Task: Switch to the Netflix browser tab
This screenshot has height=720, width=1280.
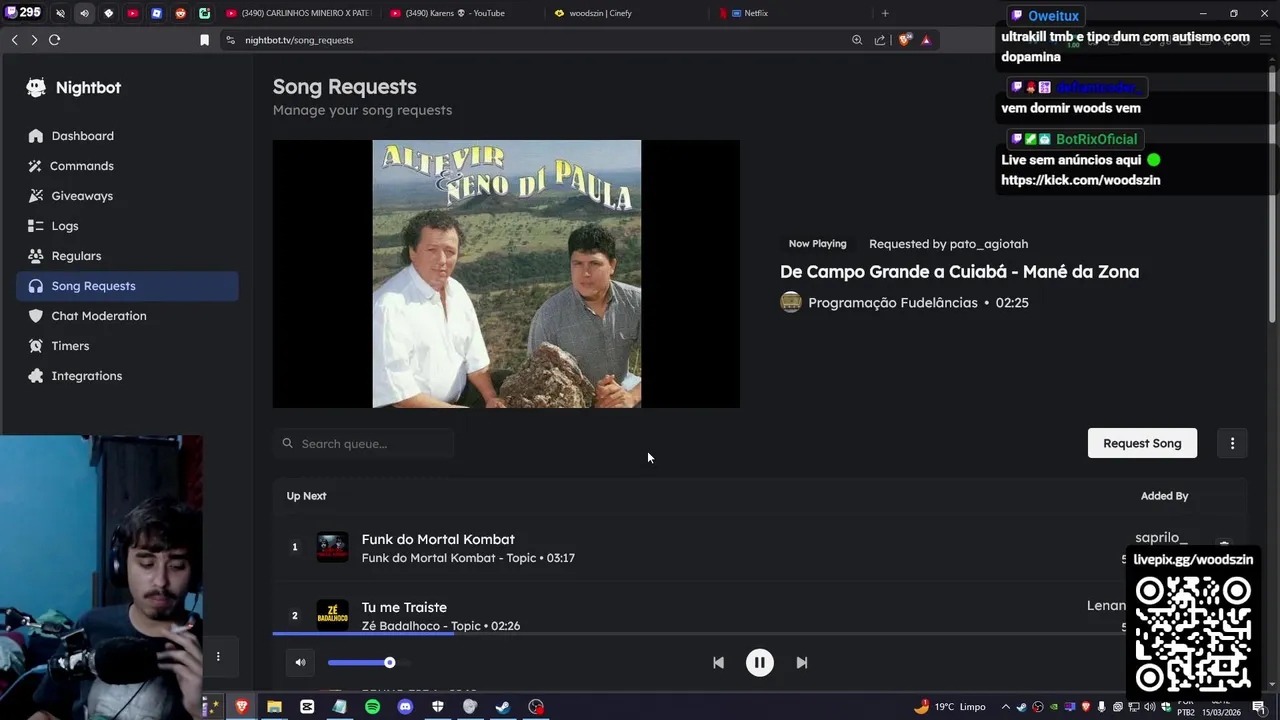Action: pyautogui.click(x=755, y=13)
